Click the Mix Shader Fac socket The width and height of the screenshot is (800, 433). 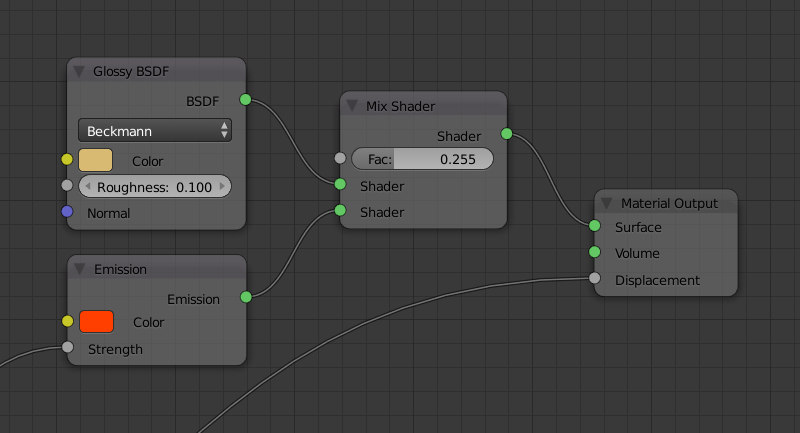point(340,158)
